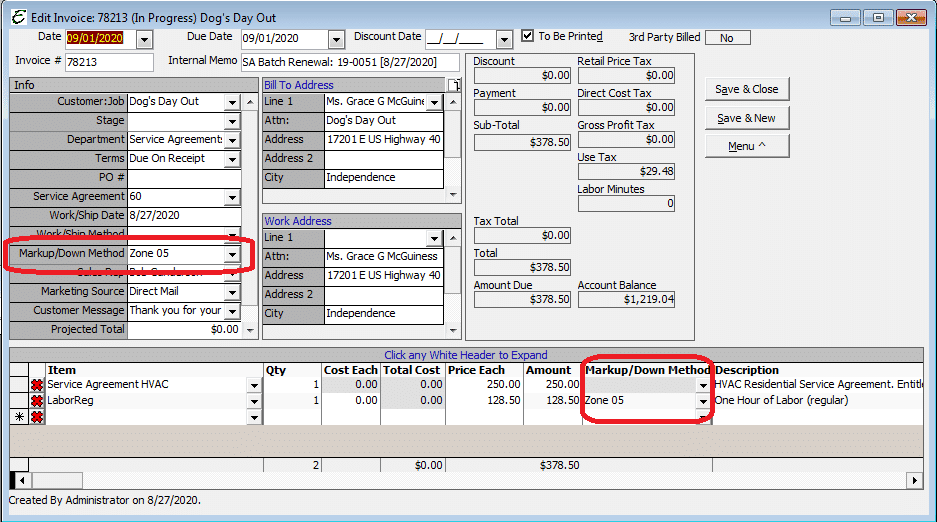Open the Markup/Down Method Zone 05 dropdown in Info
Screen dimensions: 937x522
(232, 254)
